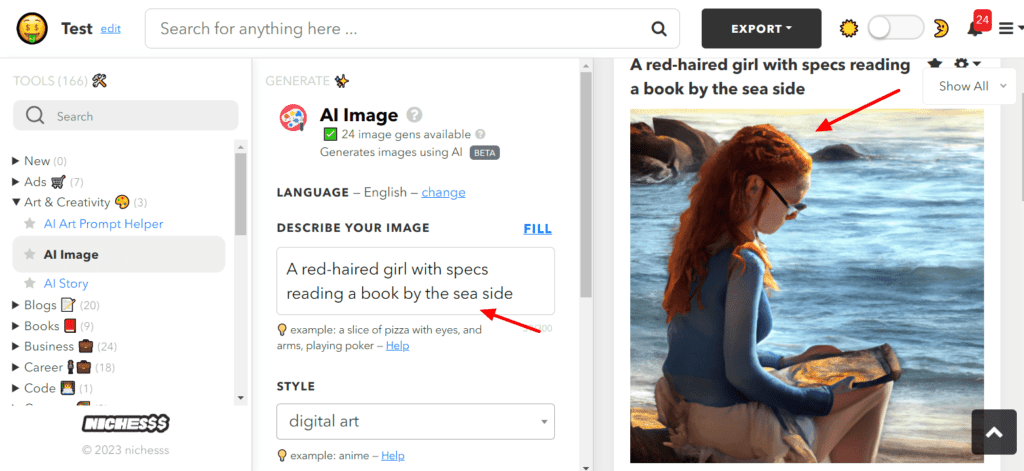
Task: Click the Help link under style example
Action: (393, 455)
